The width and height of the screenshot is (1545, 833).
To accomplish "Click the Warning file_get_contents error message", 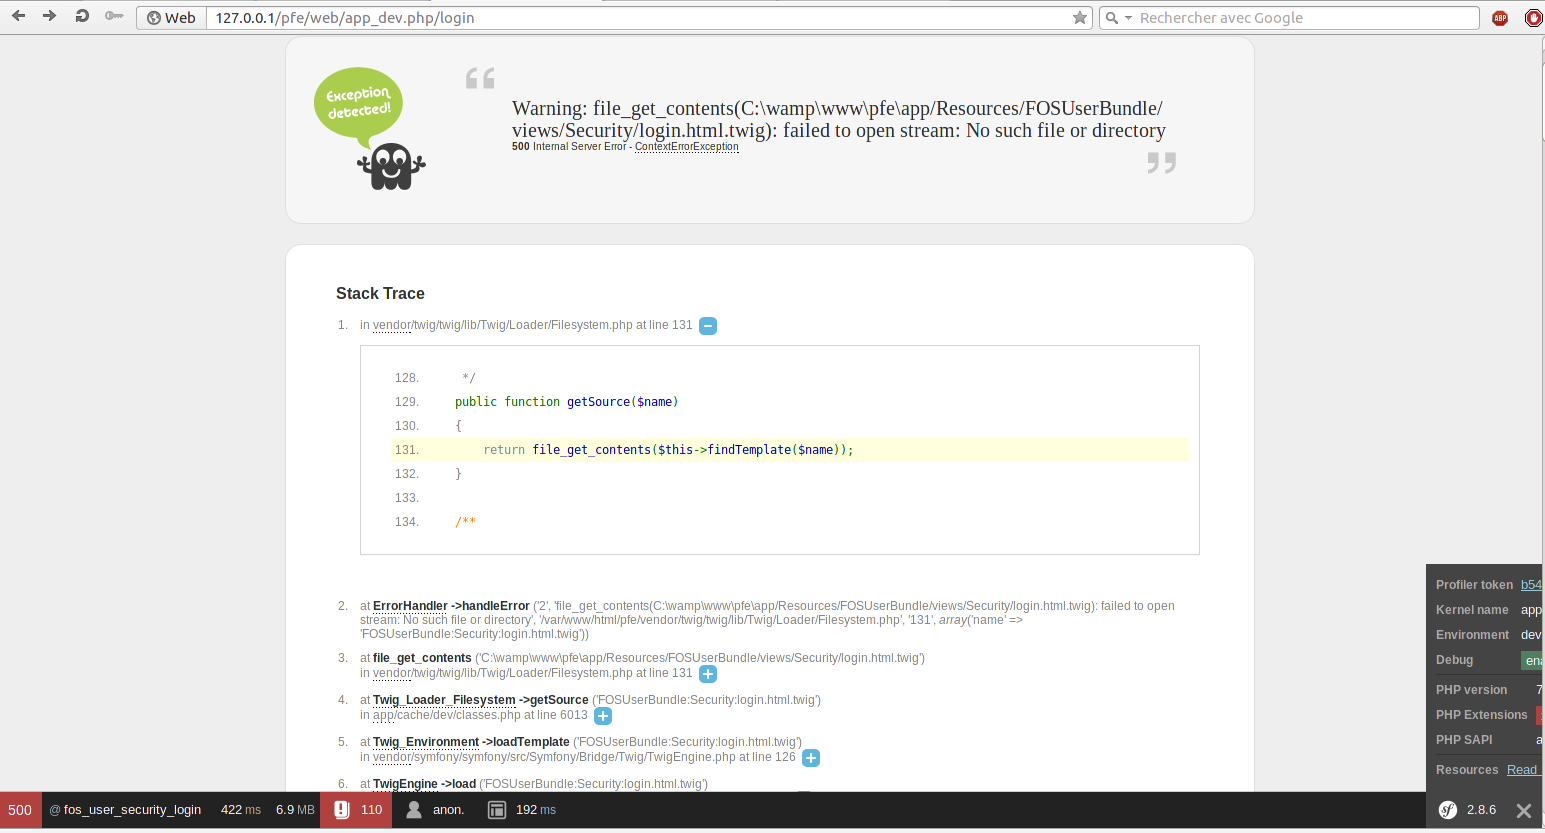I will point(838,119).
